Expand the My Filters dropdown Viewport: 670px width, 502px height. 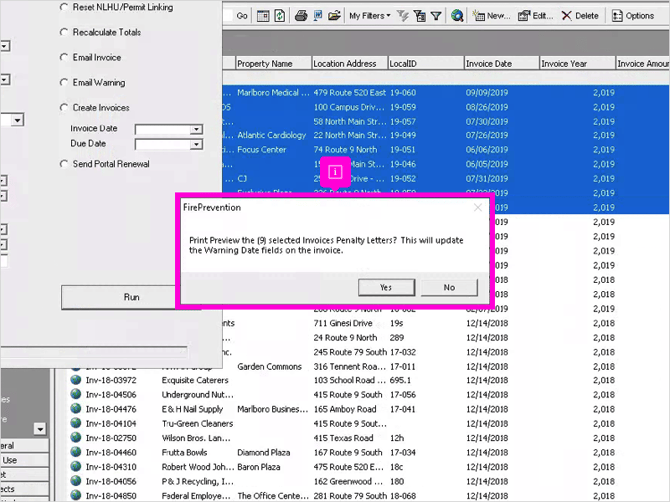click(x=370, y=16)
